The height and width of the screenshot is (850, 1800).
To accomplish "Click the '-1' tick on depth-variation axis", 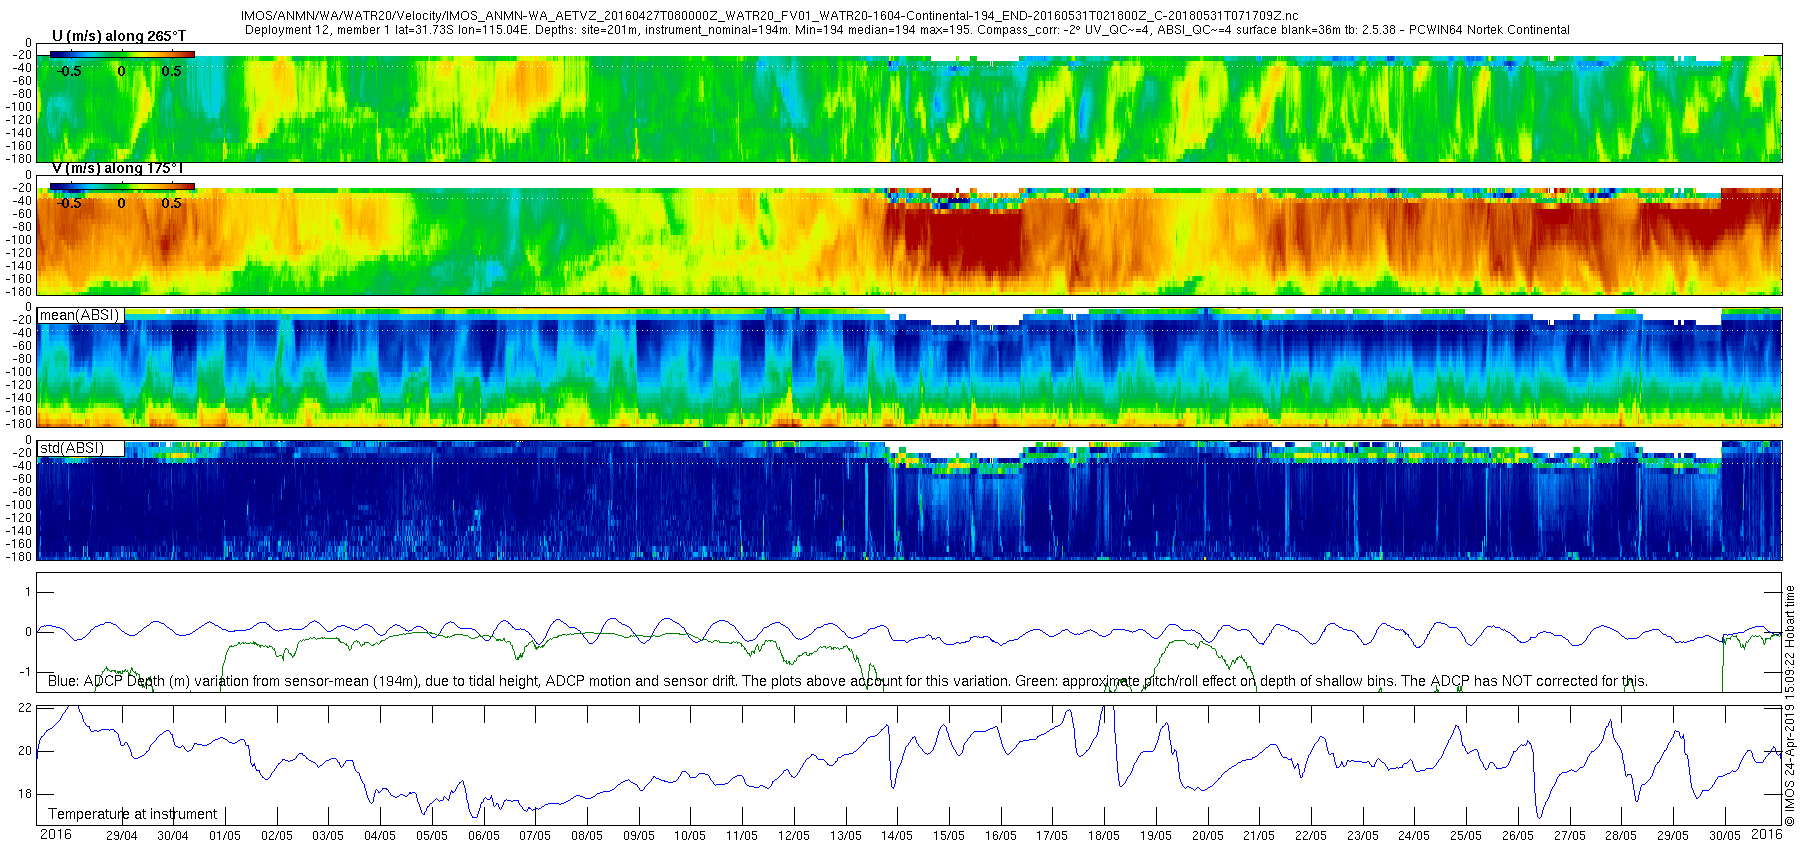I will point(27,672).
